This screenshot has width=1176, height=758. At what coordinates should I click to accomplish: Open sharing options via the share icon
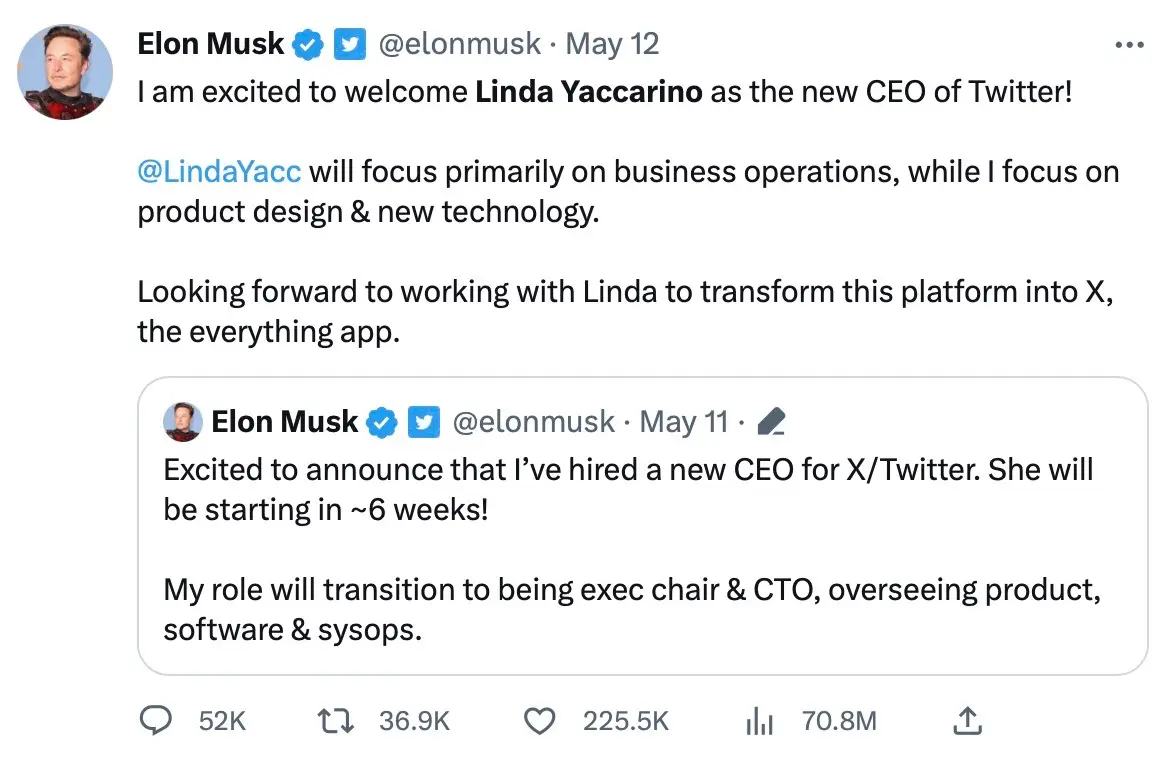[966, 720]
